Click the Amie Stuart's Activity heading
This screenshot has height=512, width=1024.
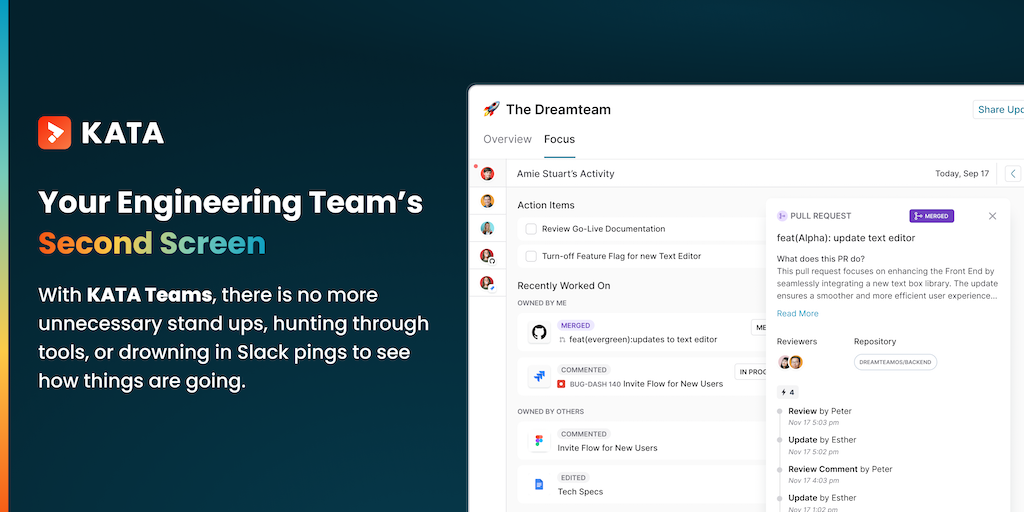click(566, 174)
